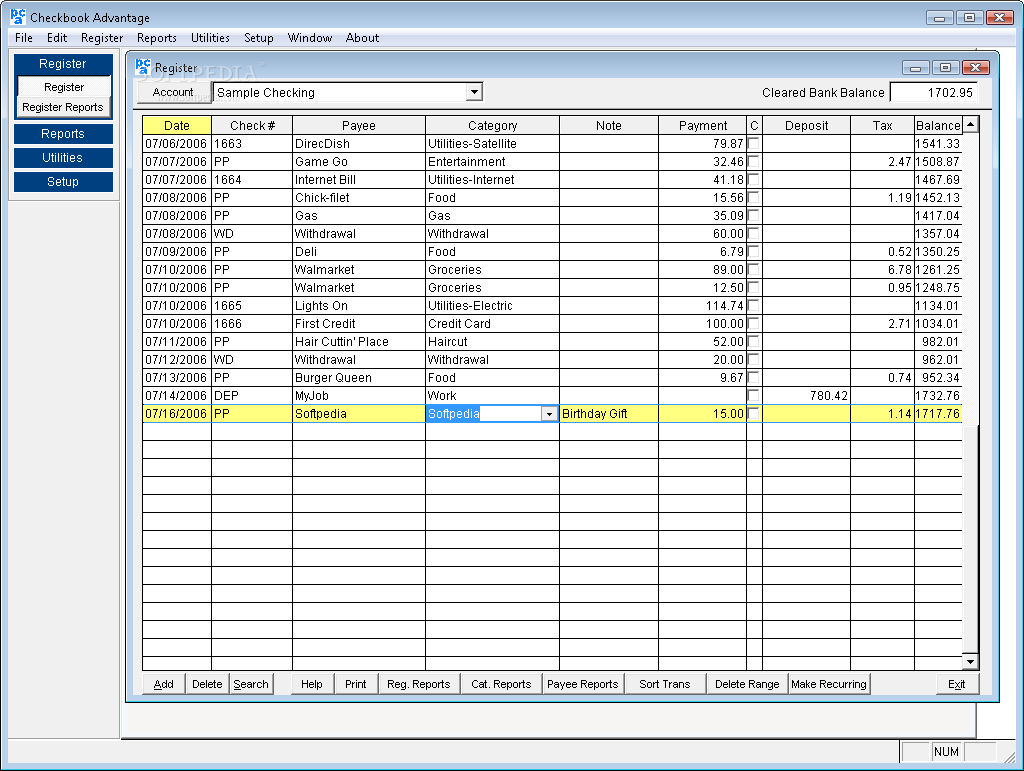Toggle cleared checkbox for Internet Bill row
The width and height of the screenshot is (1024, 771).
tap(754, 179)
